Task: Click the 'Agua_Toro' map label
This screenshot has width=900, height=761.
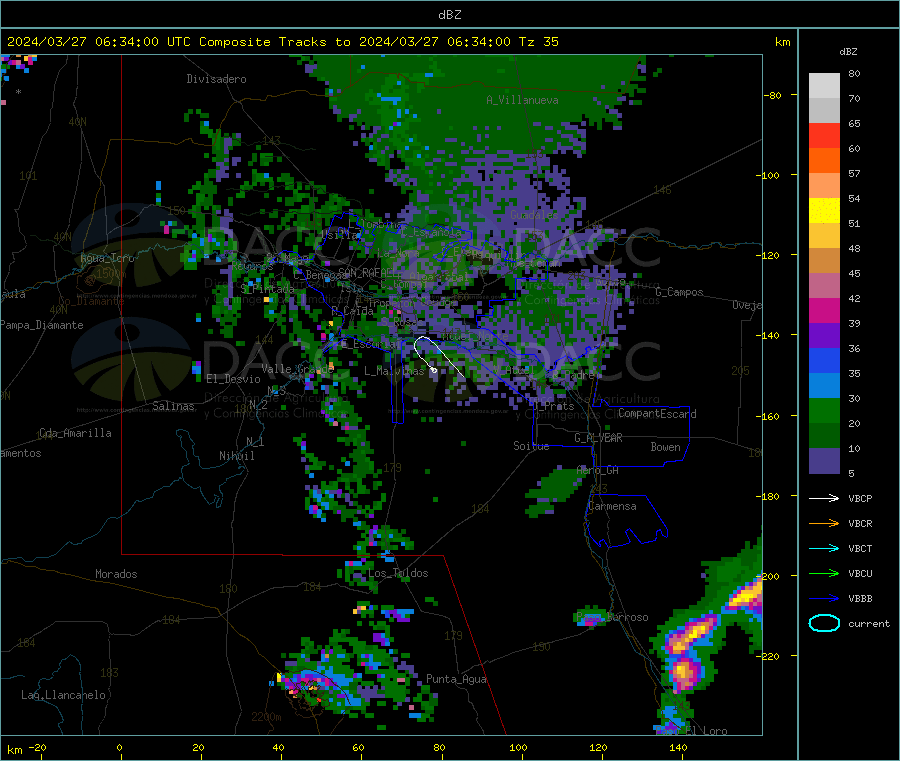Action: (x=107, y=258)
